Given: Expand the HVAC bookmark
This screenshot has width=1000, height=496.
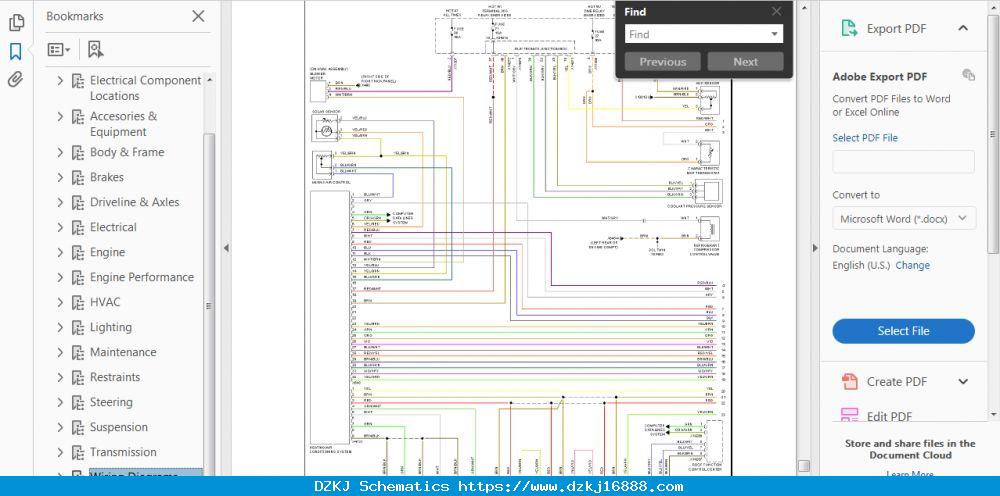Looking at the screenshot, I should [60, 302].
